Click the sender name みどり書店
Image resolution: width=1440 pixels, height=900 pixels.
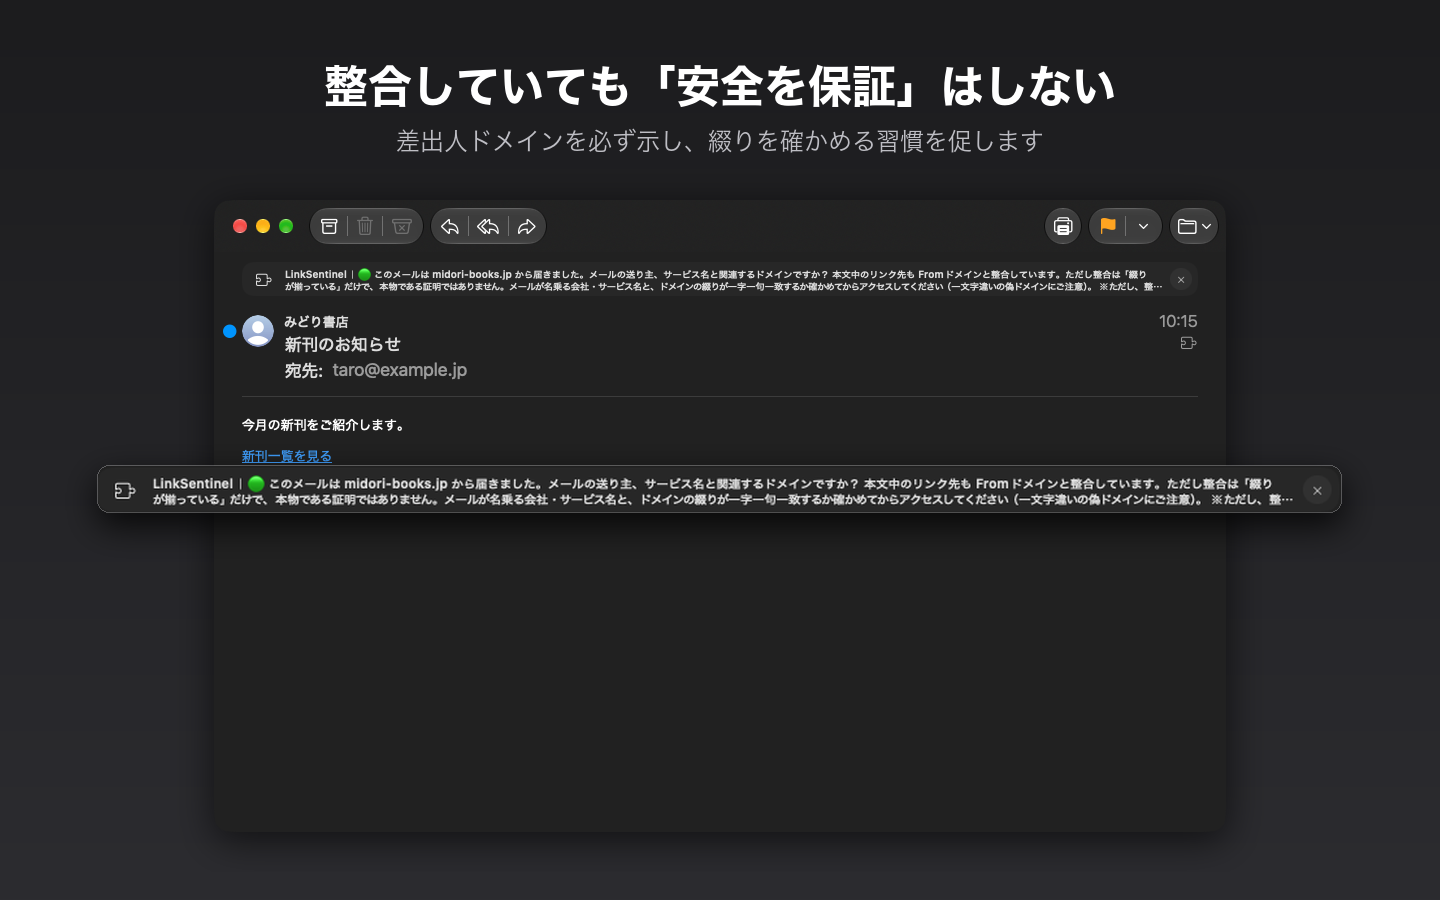point(316,321)
